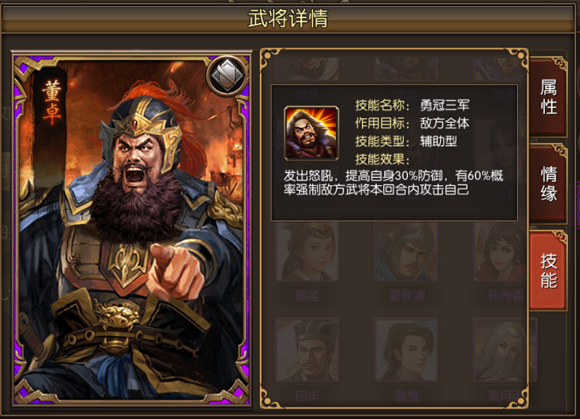Screen dimensions: 580x419
Task: Pick the 孙尚香 portrait
Action: tap(500, 251)
